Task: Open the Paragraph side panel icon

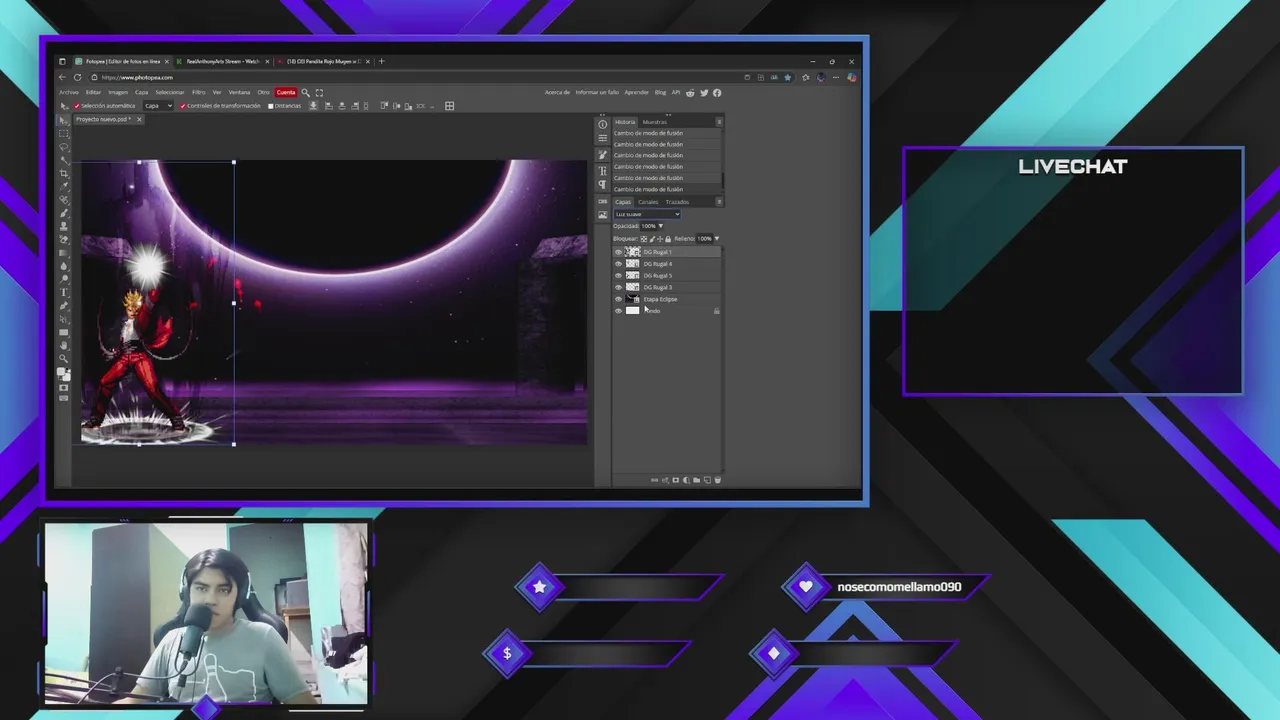Action: 602,184
